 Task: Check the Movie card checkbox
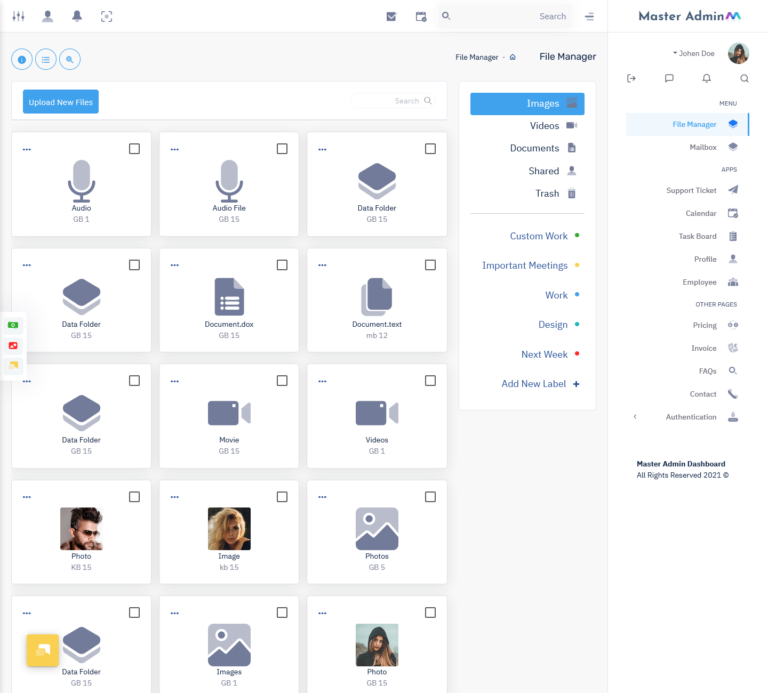point(282,381)
